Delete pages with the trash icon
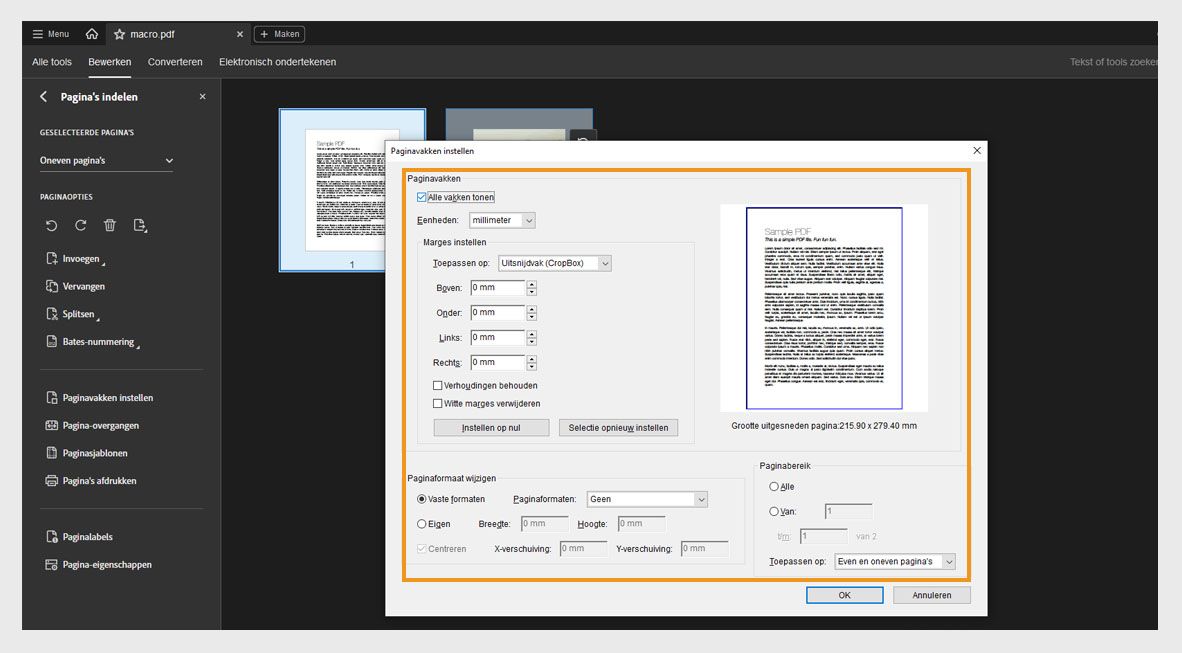1182x653 pixels. click(x=110, y=225)
